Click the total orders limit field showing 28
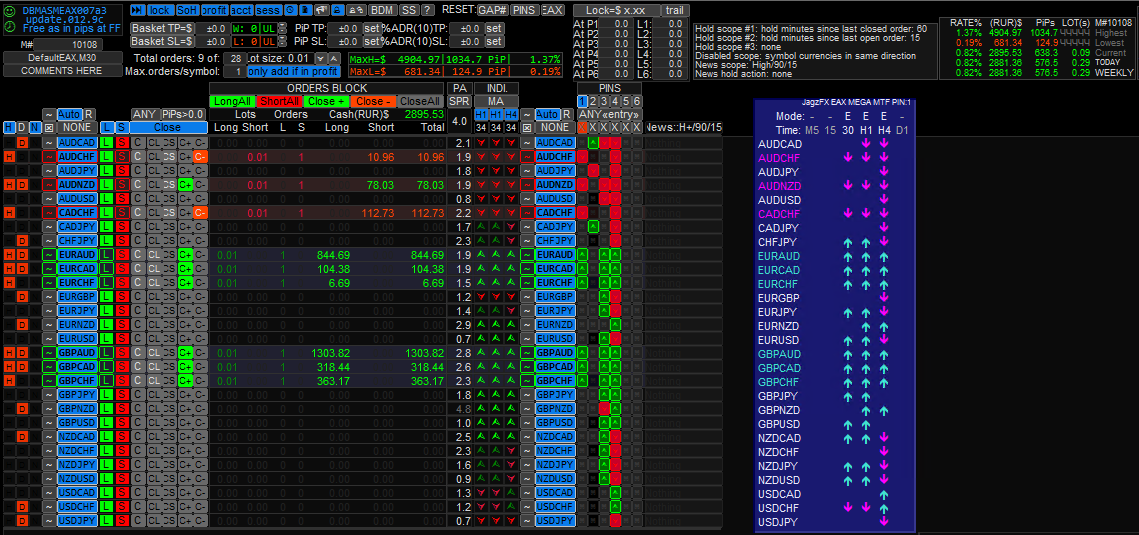 (235, 57)
